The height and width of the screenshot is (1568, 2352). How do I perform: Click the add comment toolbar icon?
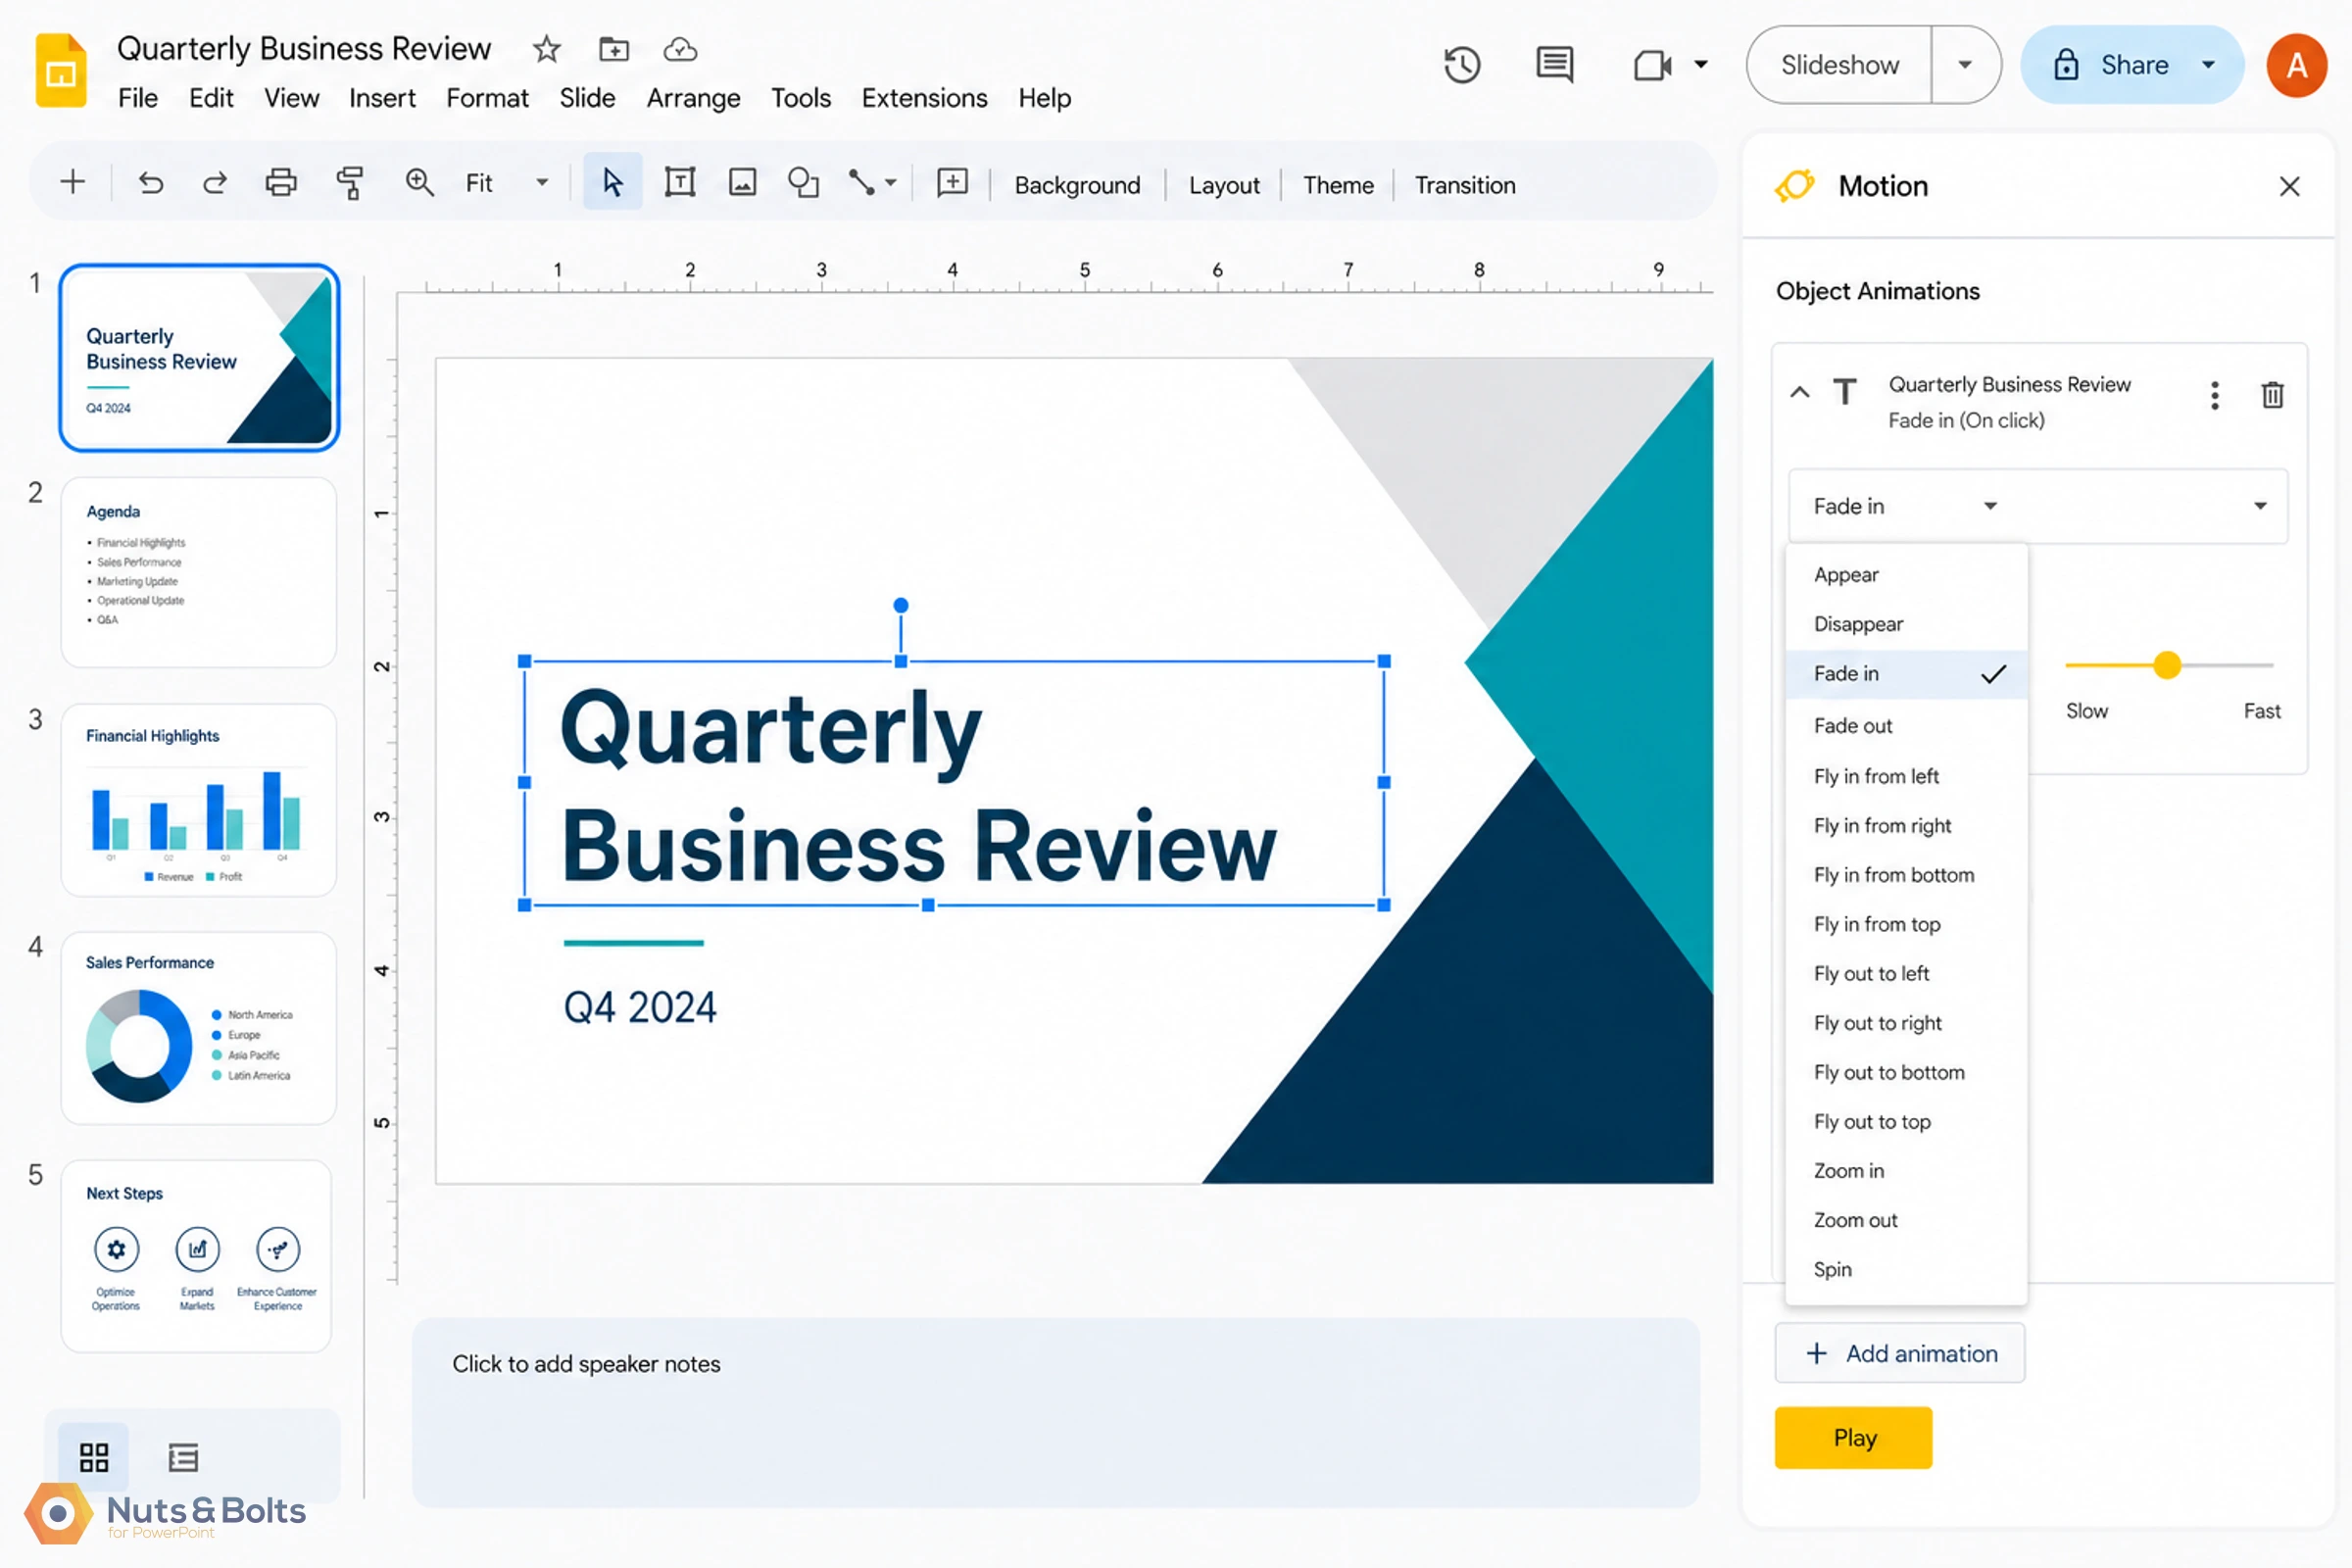click(x=952, y=183)
